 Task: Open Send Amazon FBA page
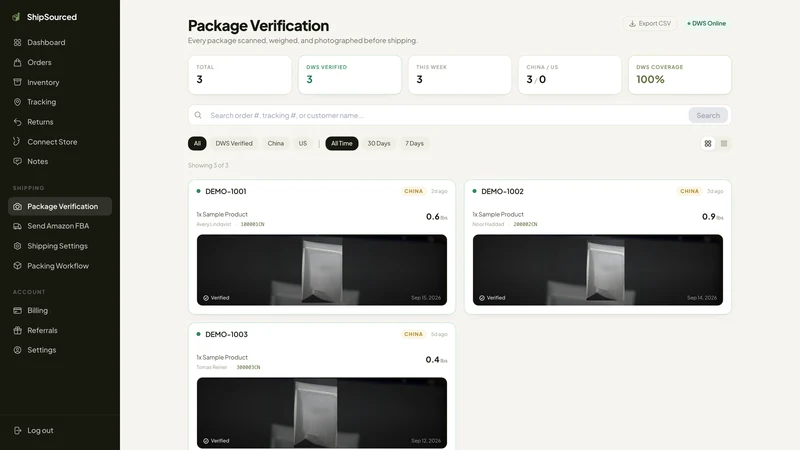tap(60, 226)
